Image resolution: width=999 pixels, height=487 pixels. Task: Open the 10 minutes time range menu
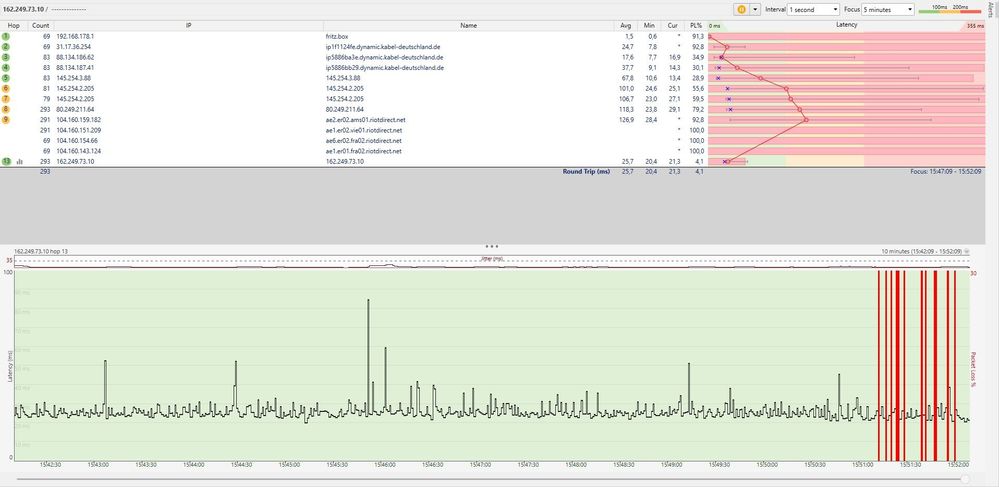(921, 252)
